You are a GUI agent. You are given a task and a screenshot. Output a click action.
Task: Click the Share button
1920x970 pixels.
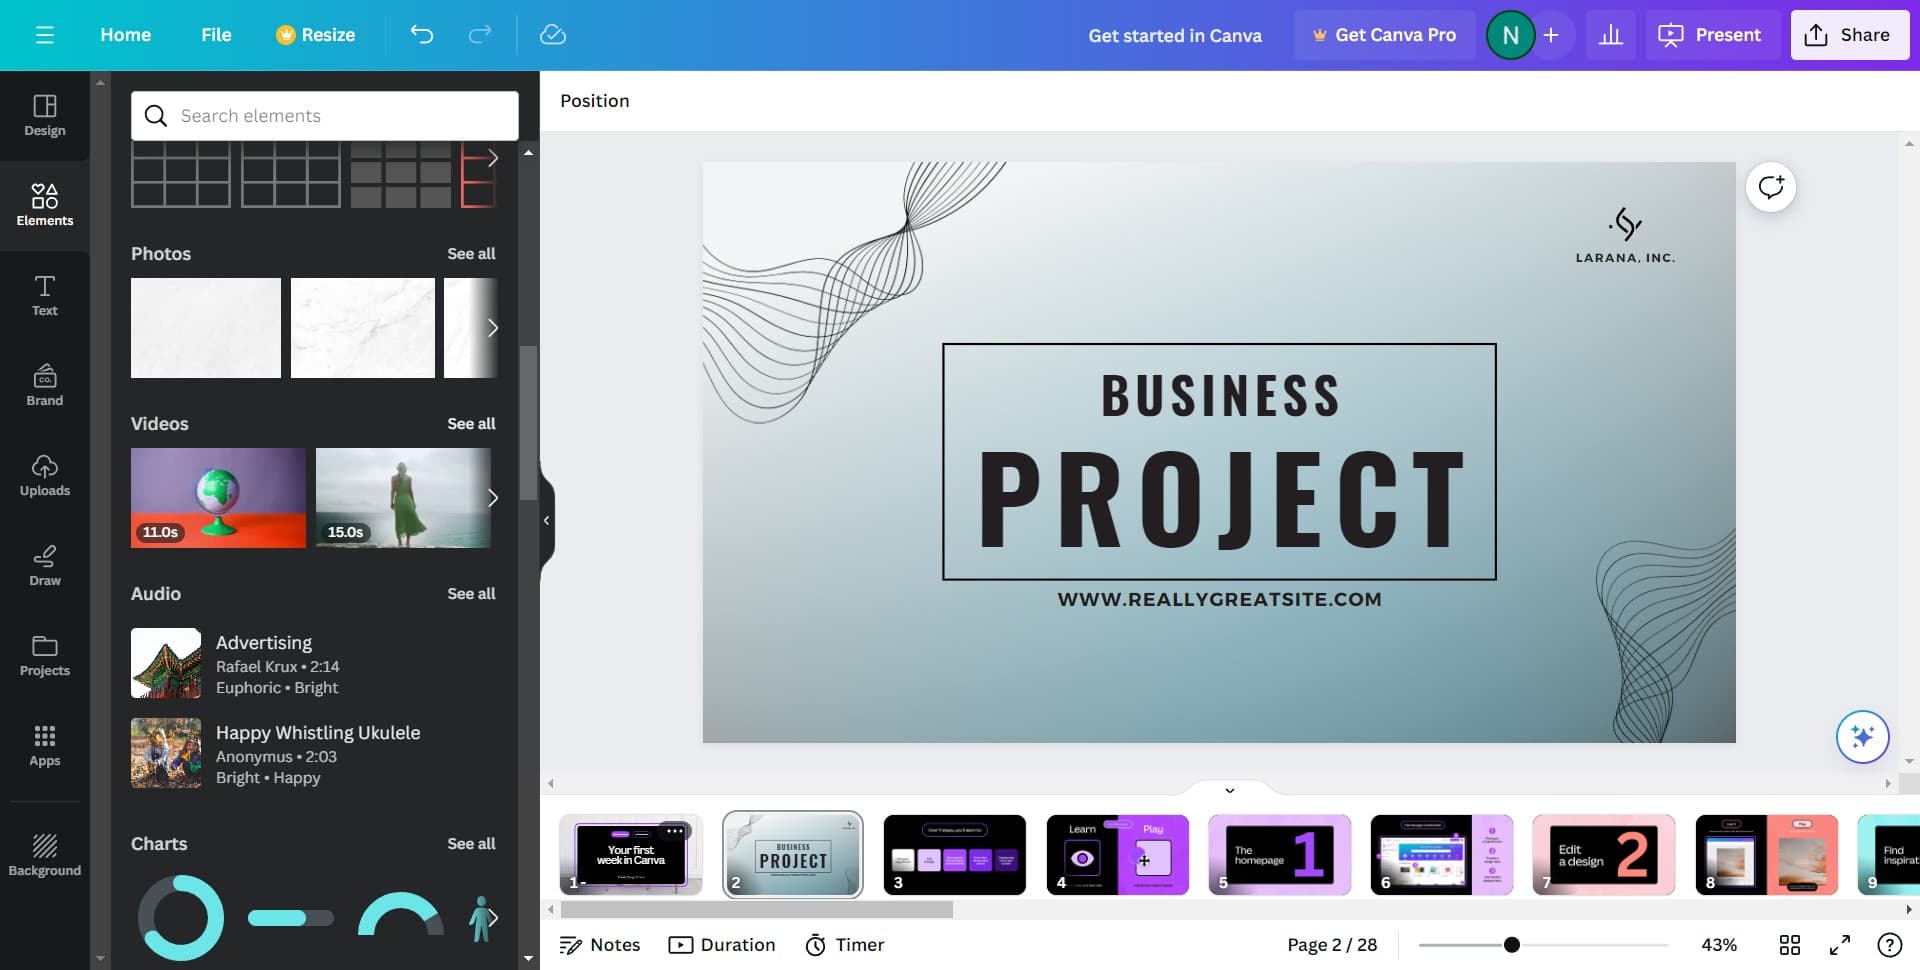(1848, 35)
